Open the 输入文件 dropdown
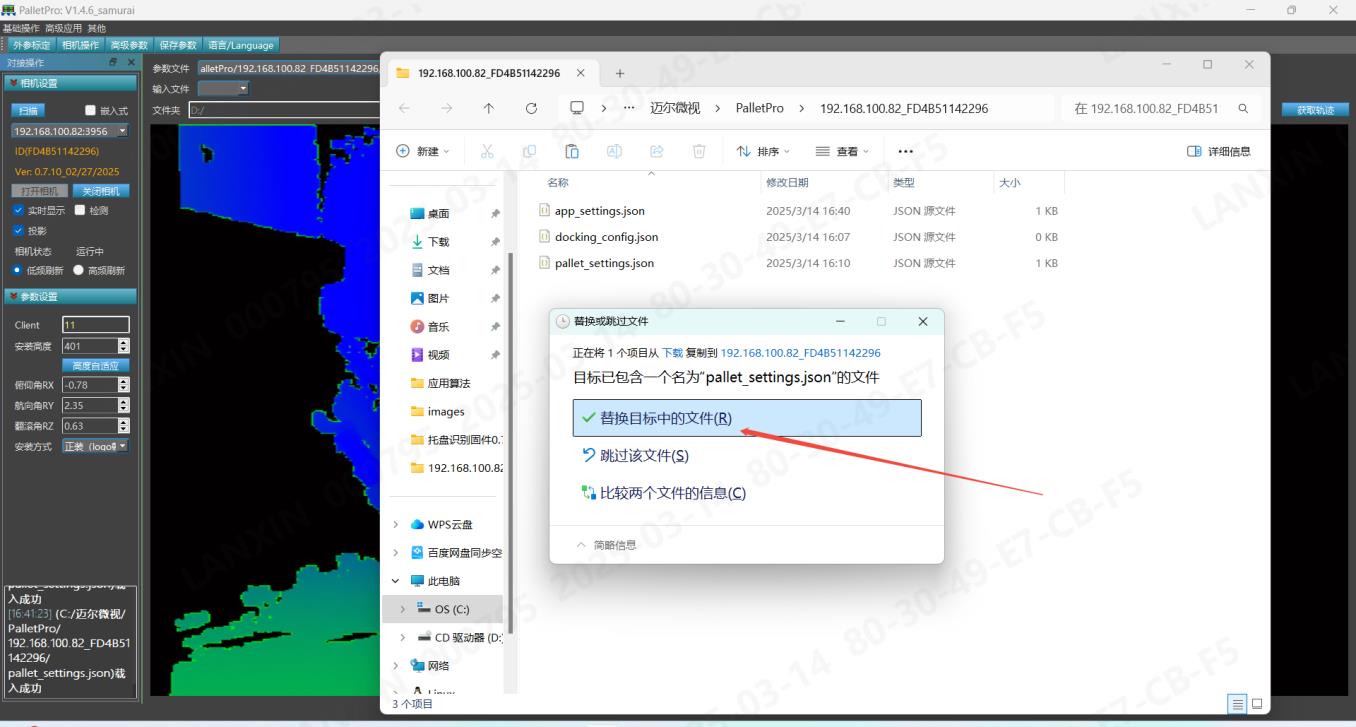Image resolution: width=1356 pixels, height=727 pixels. coord(223,88)
